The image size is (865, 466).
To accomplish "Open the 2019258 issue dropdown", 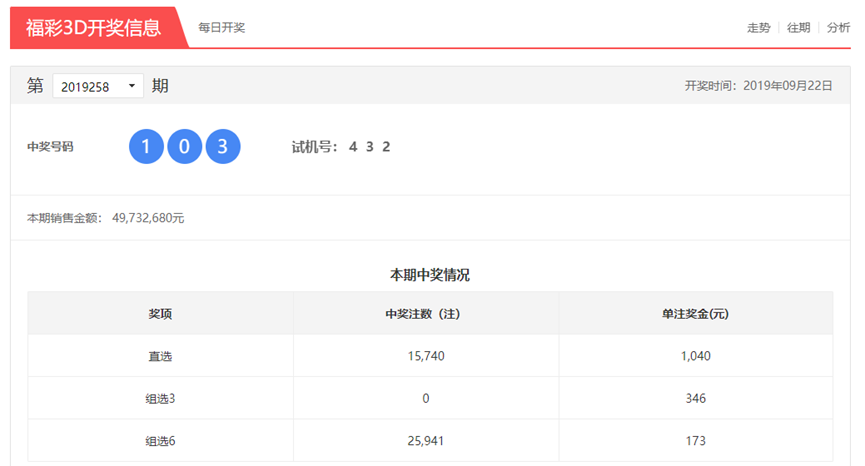I will click(98, 87).
